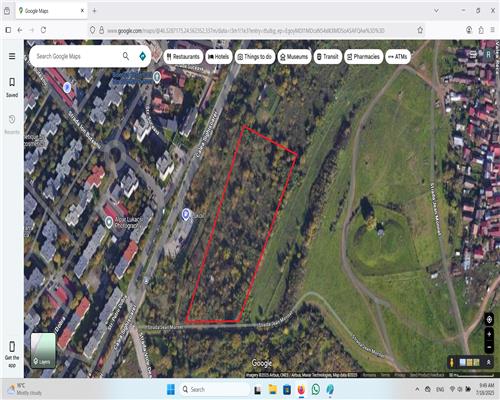Click the search magnifier icon
Screen dimensions: 500x400
126,56
